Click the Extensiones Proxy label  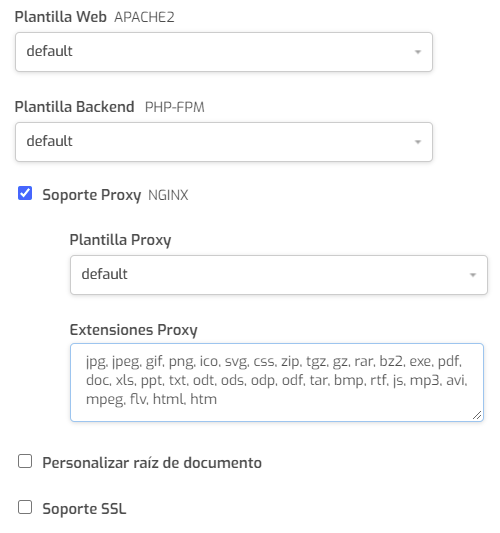(134, 330)
